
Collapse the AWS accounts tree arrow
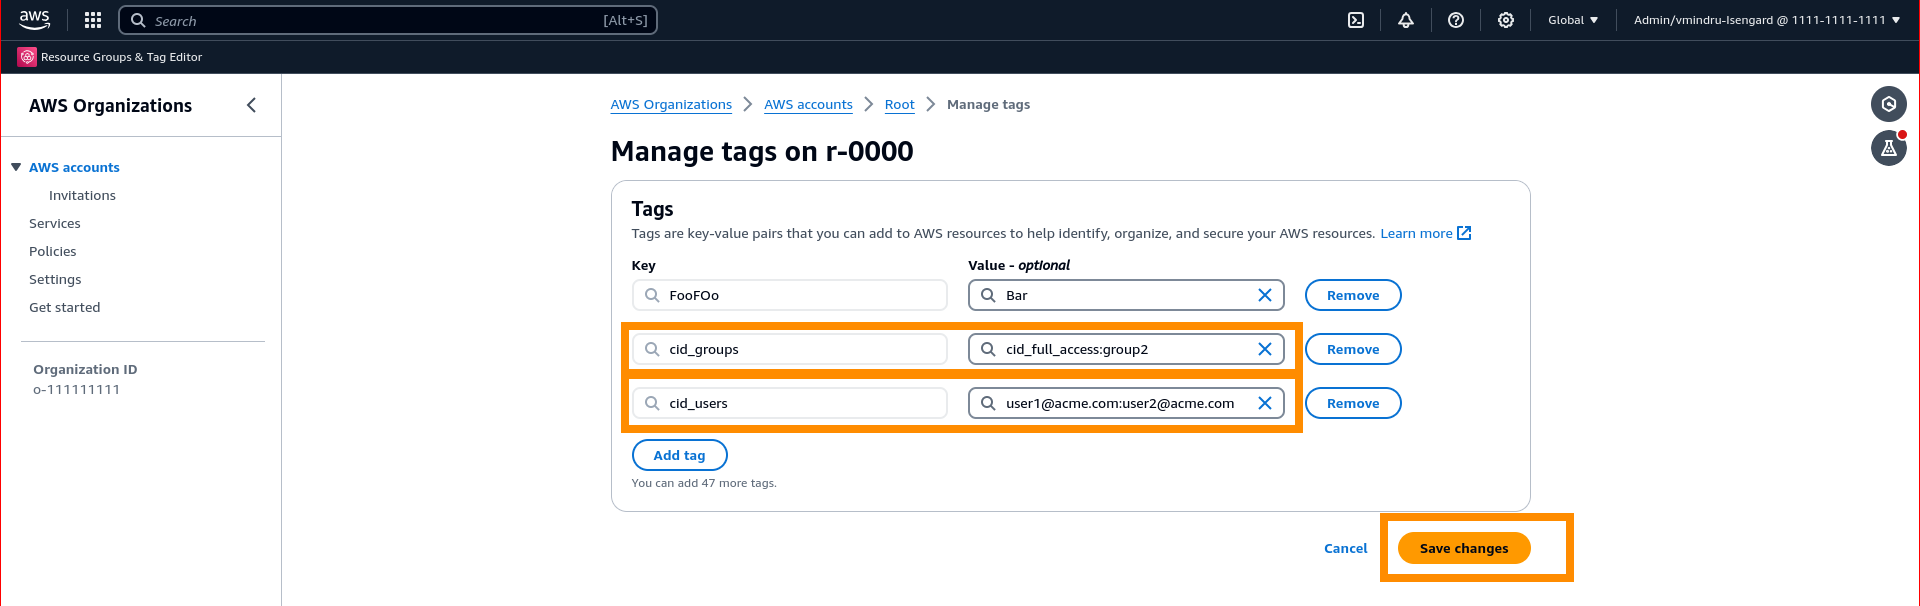click(16, 167)
